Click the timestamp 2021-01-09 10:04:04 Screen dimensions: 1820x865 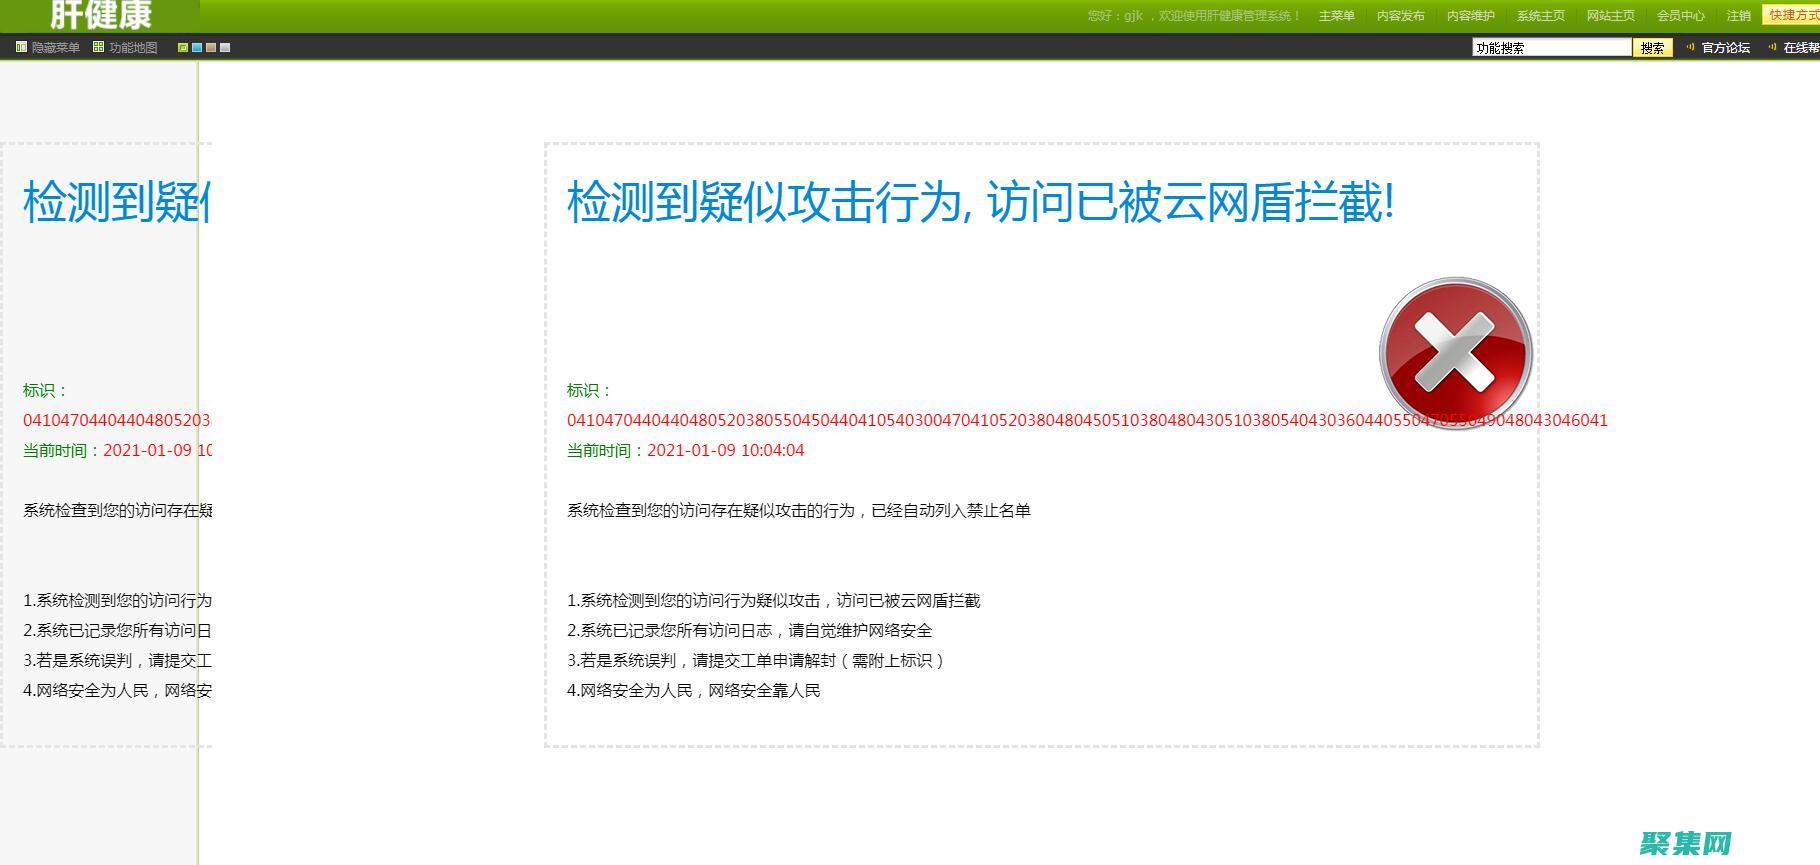(x=725, y=450)
